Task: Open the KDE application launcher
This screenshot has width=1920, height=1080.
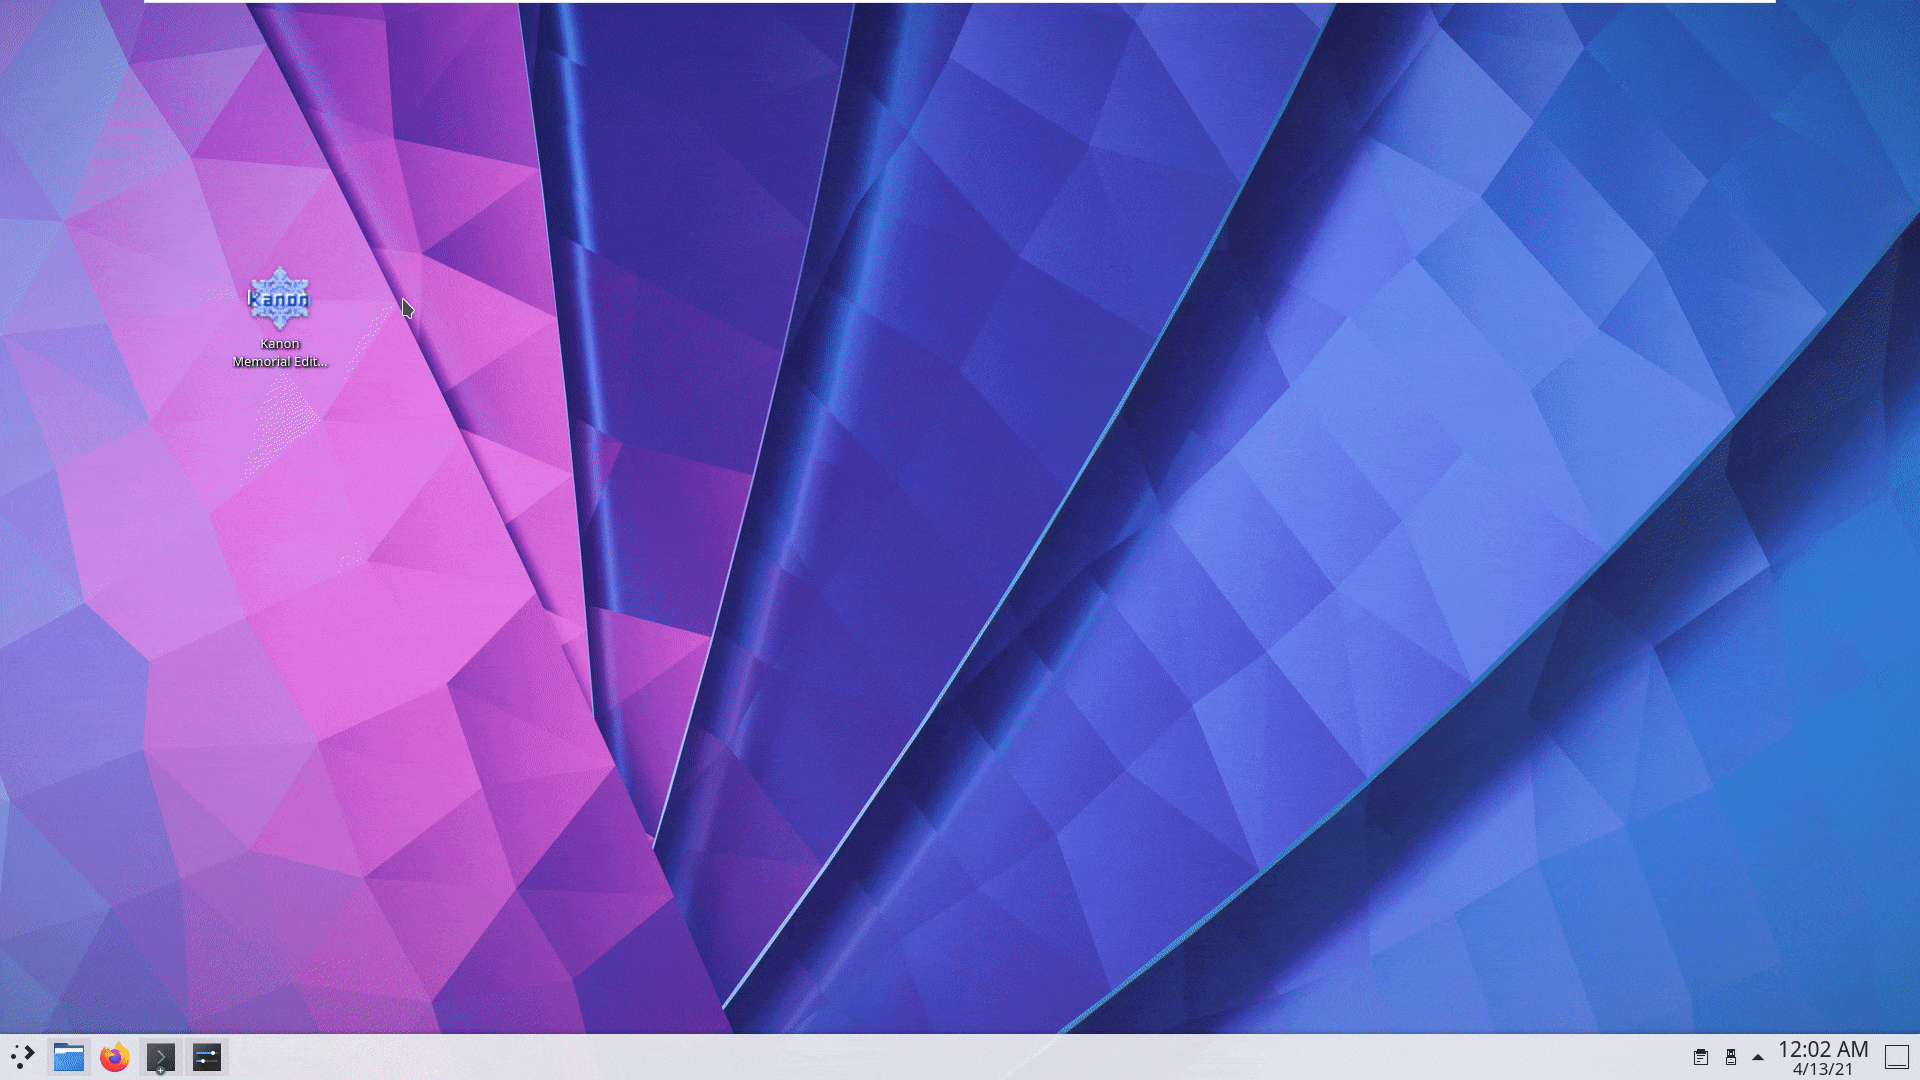Action: [x=22, y=1057]
